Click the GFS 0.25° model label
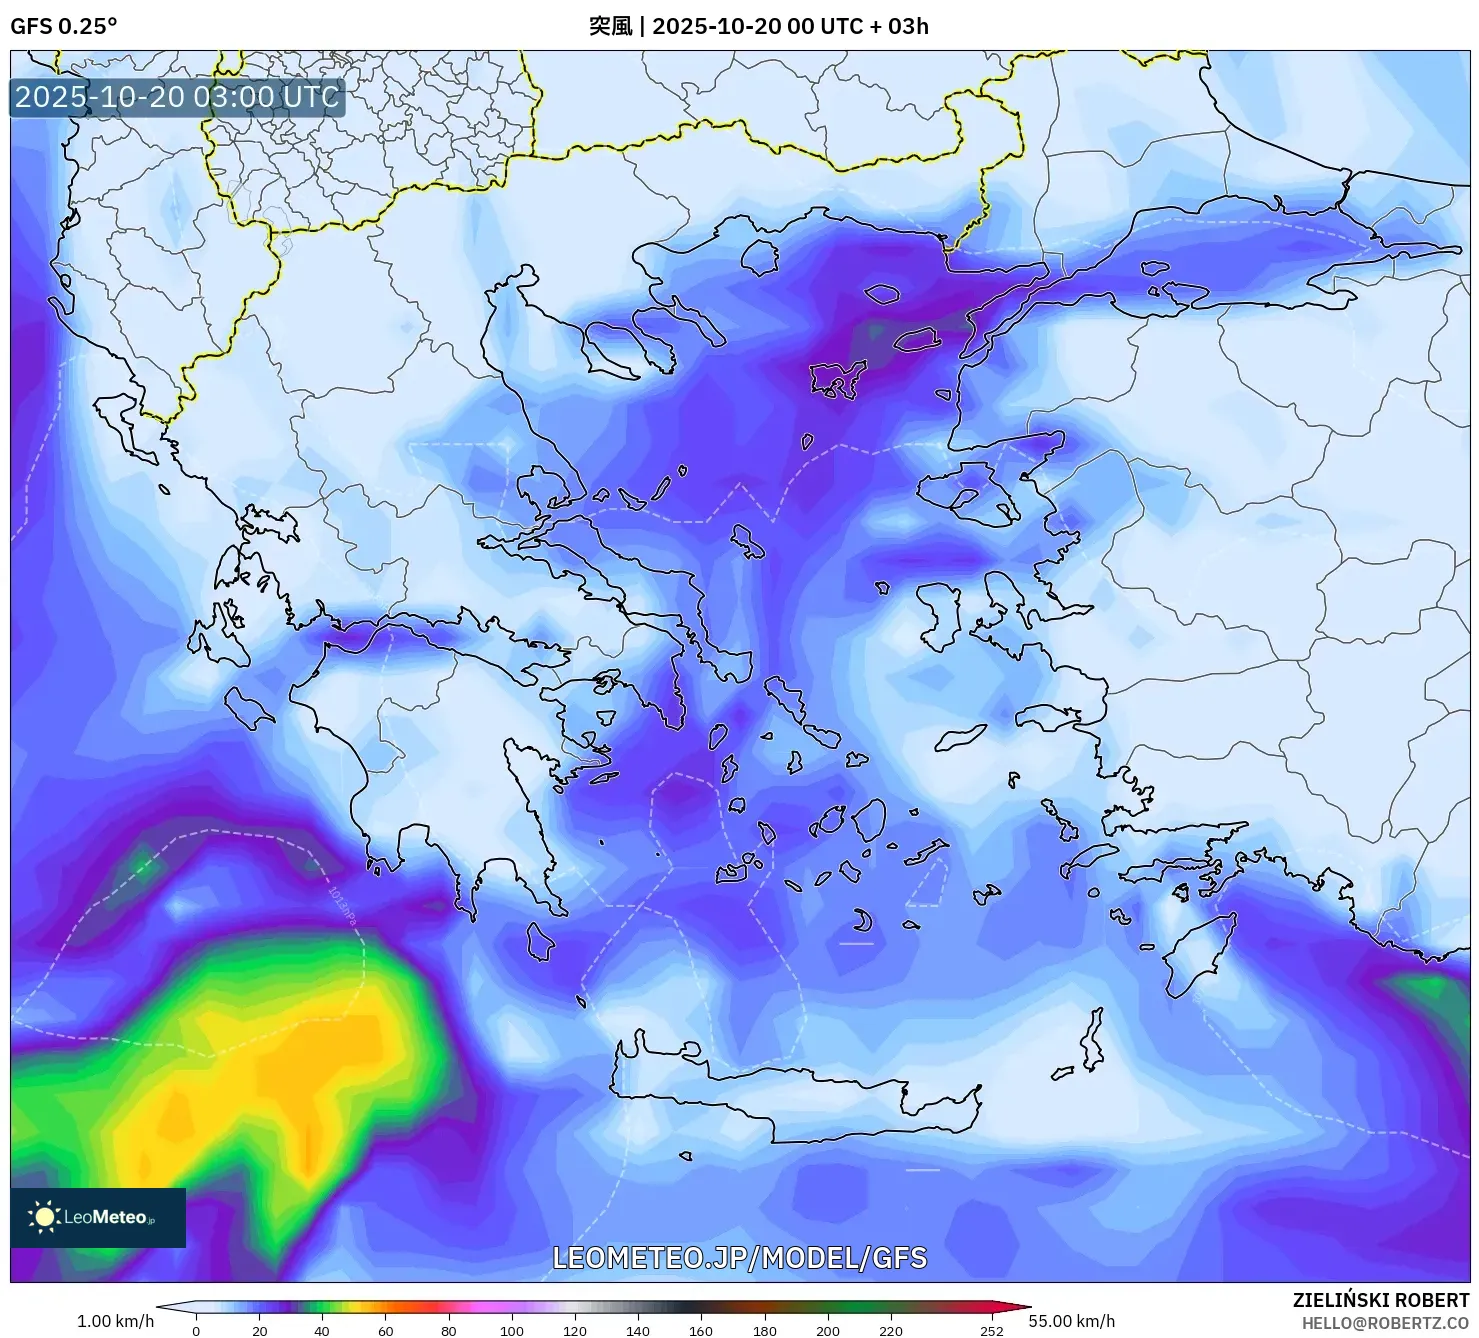The width and height of the screenshot is (1479, 1338). (x=63, y=26)
